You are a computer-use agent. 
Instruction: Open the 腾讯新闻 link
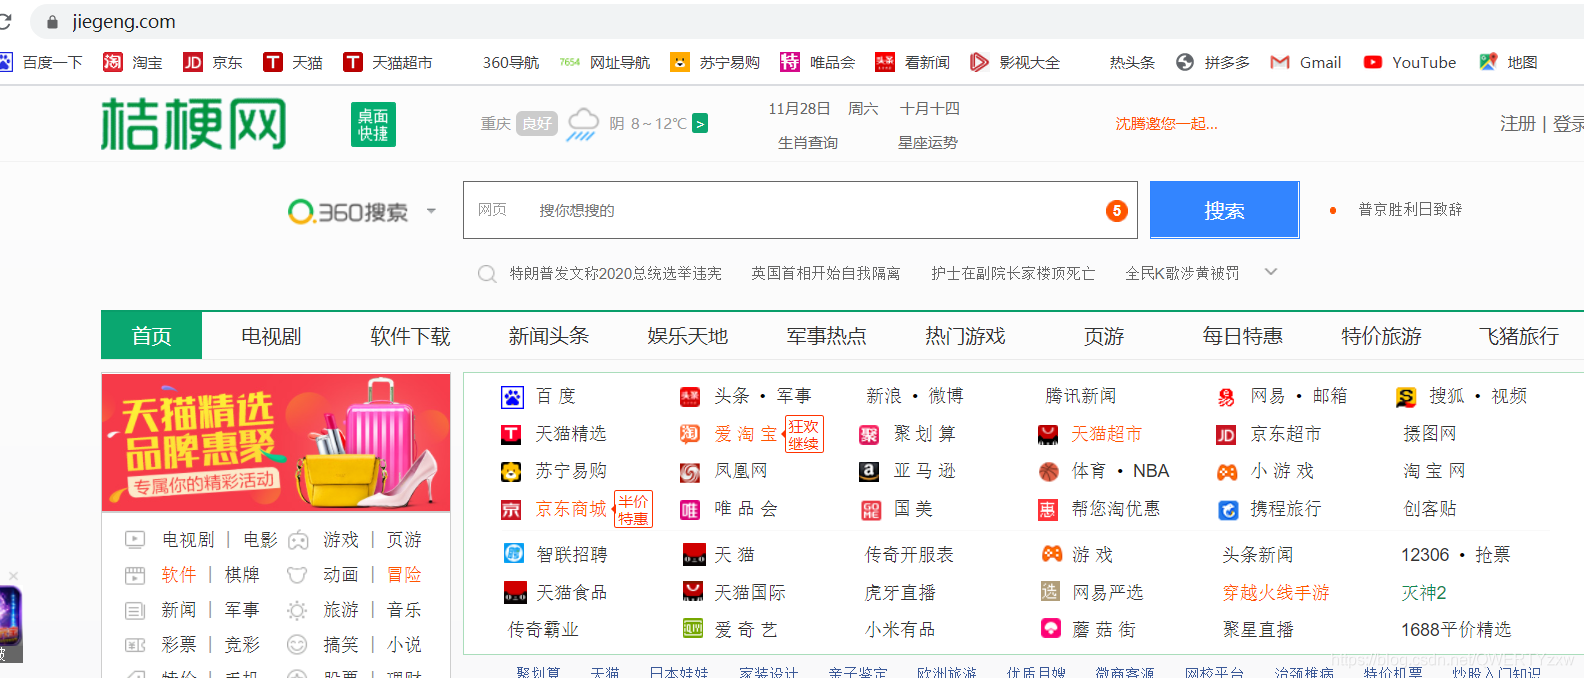(x=1081, y=396)
